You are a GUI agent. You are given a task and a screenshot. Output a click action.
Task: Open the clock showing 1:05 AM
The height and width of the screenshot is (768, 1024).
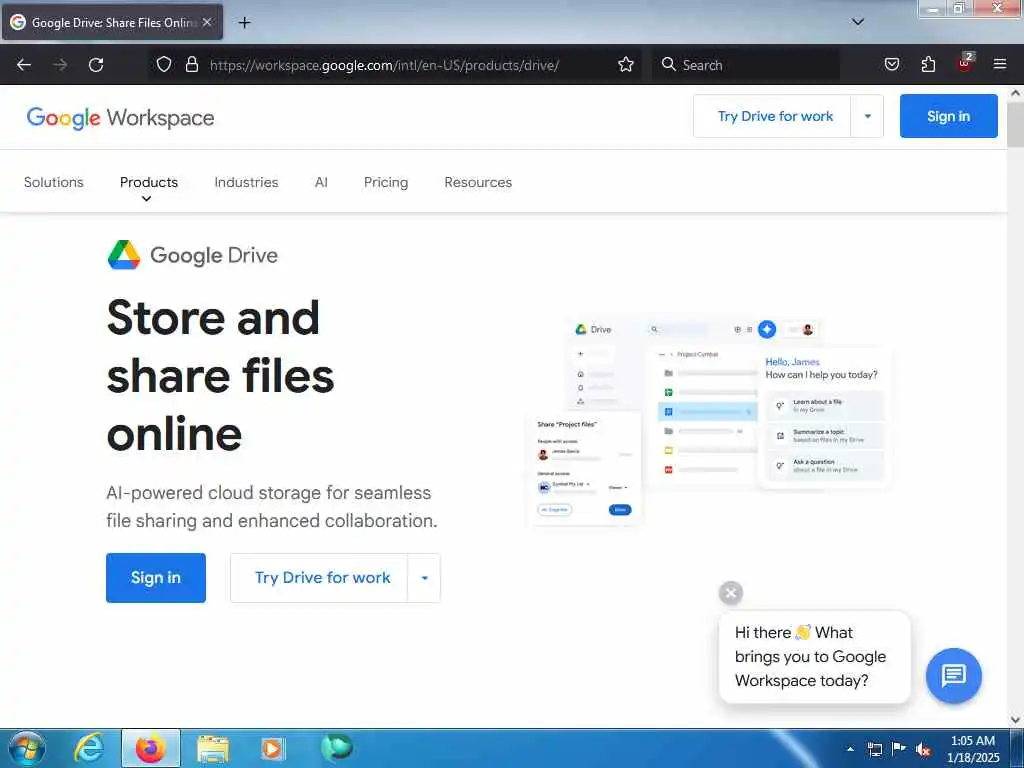(x=973, y=749)
